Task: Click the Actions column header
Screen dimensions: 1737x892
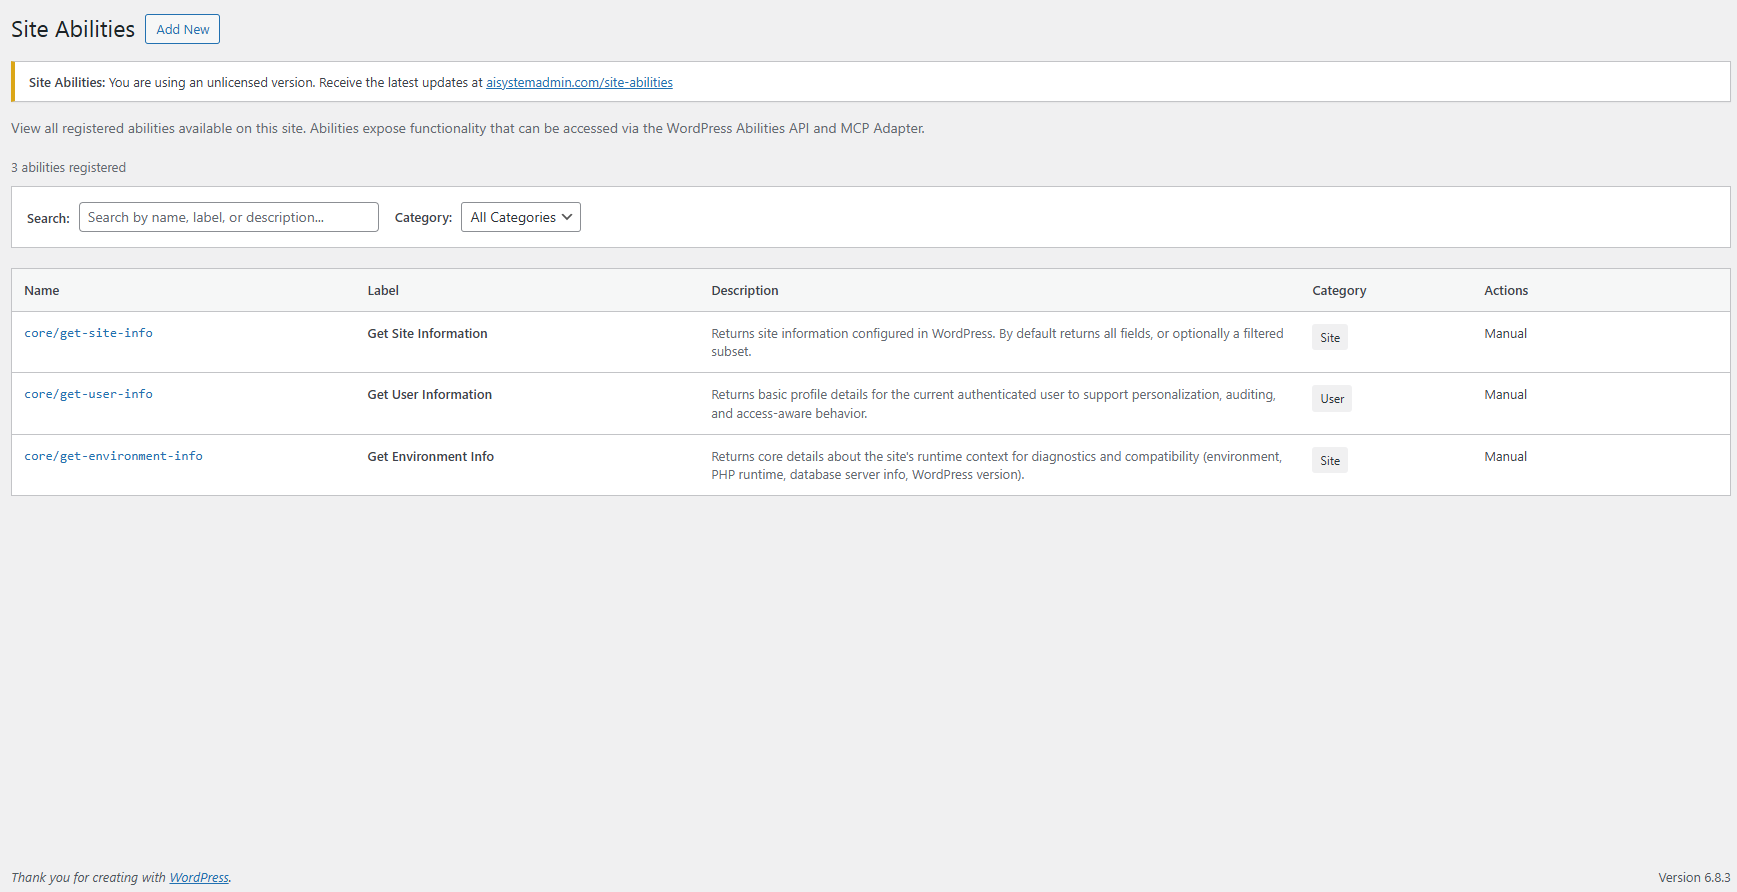Action: (1505, 291)
